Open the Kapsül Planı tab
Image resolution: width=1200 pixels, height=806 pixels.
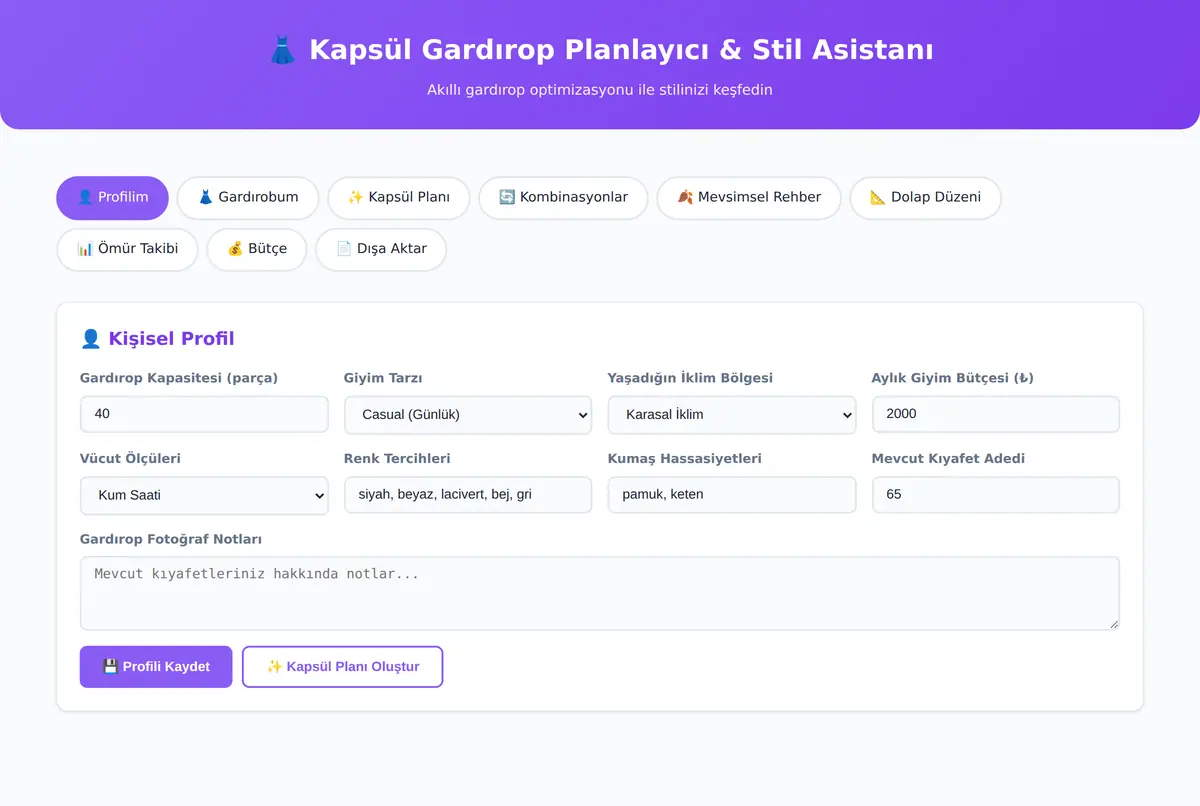pyautogui.click(x=398, y=198)
